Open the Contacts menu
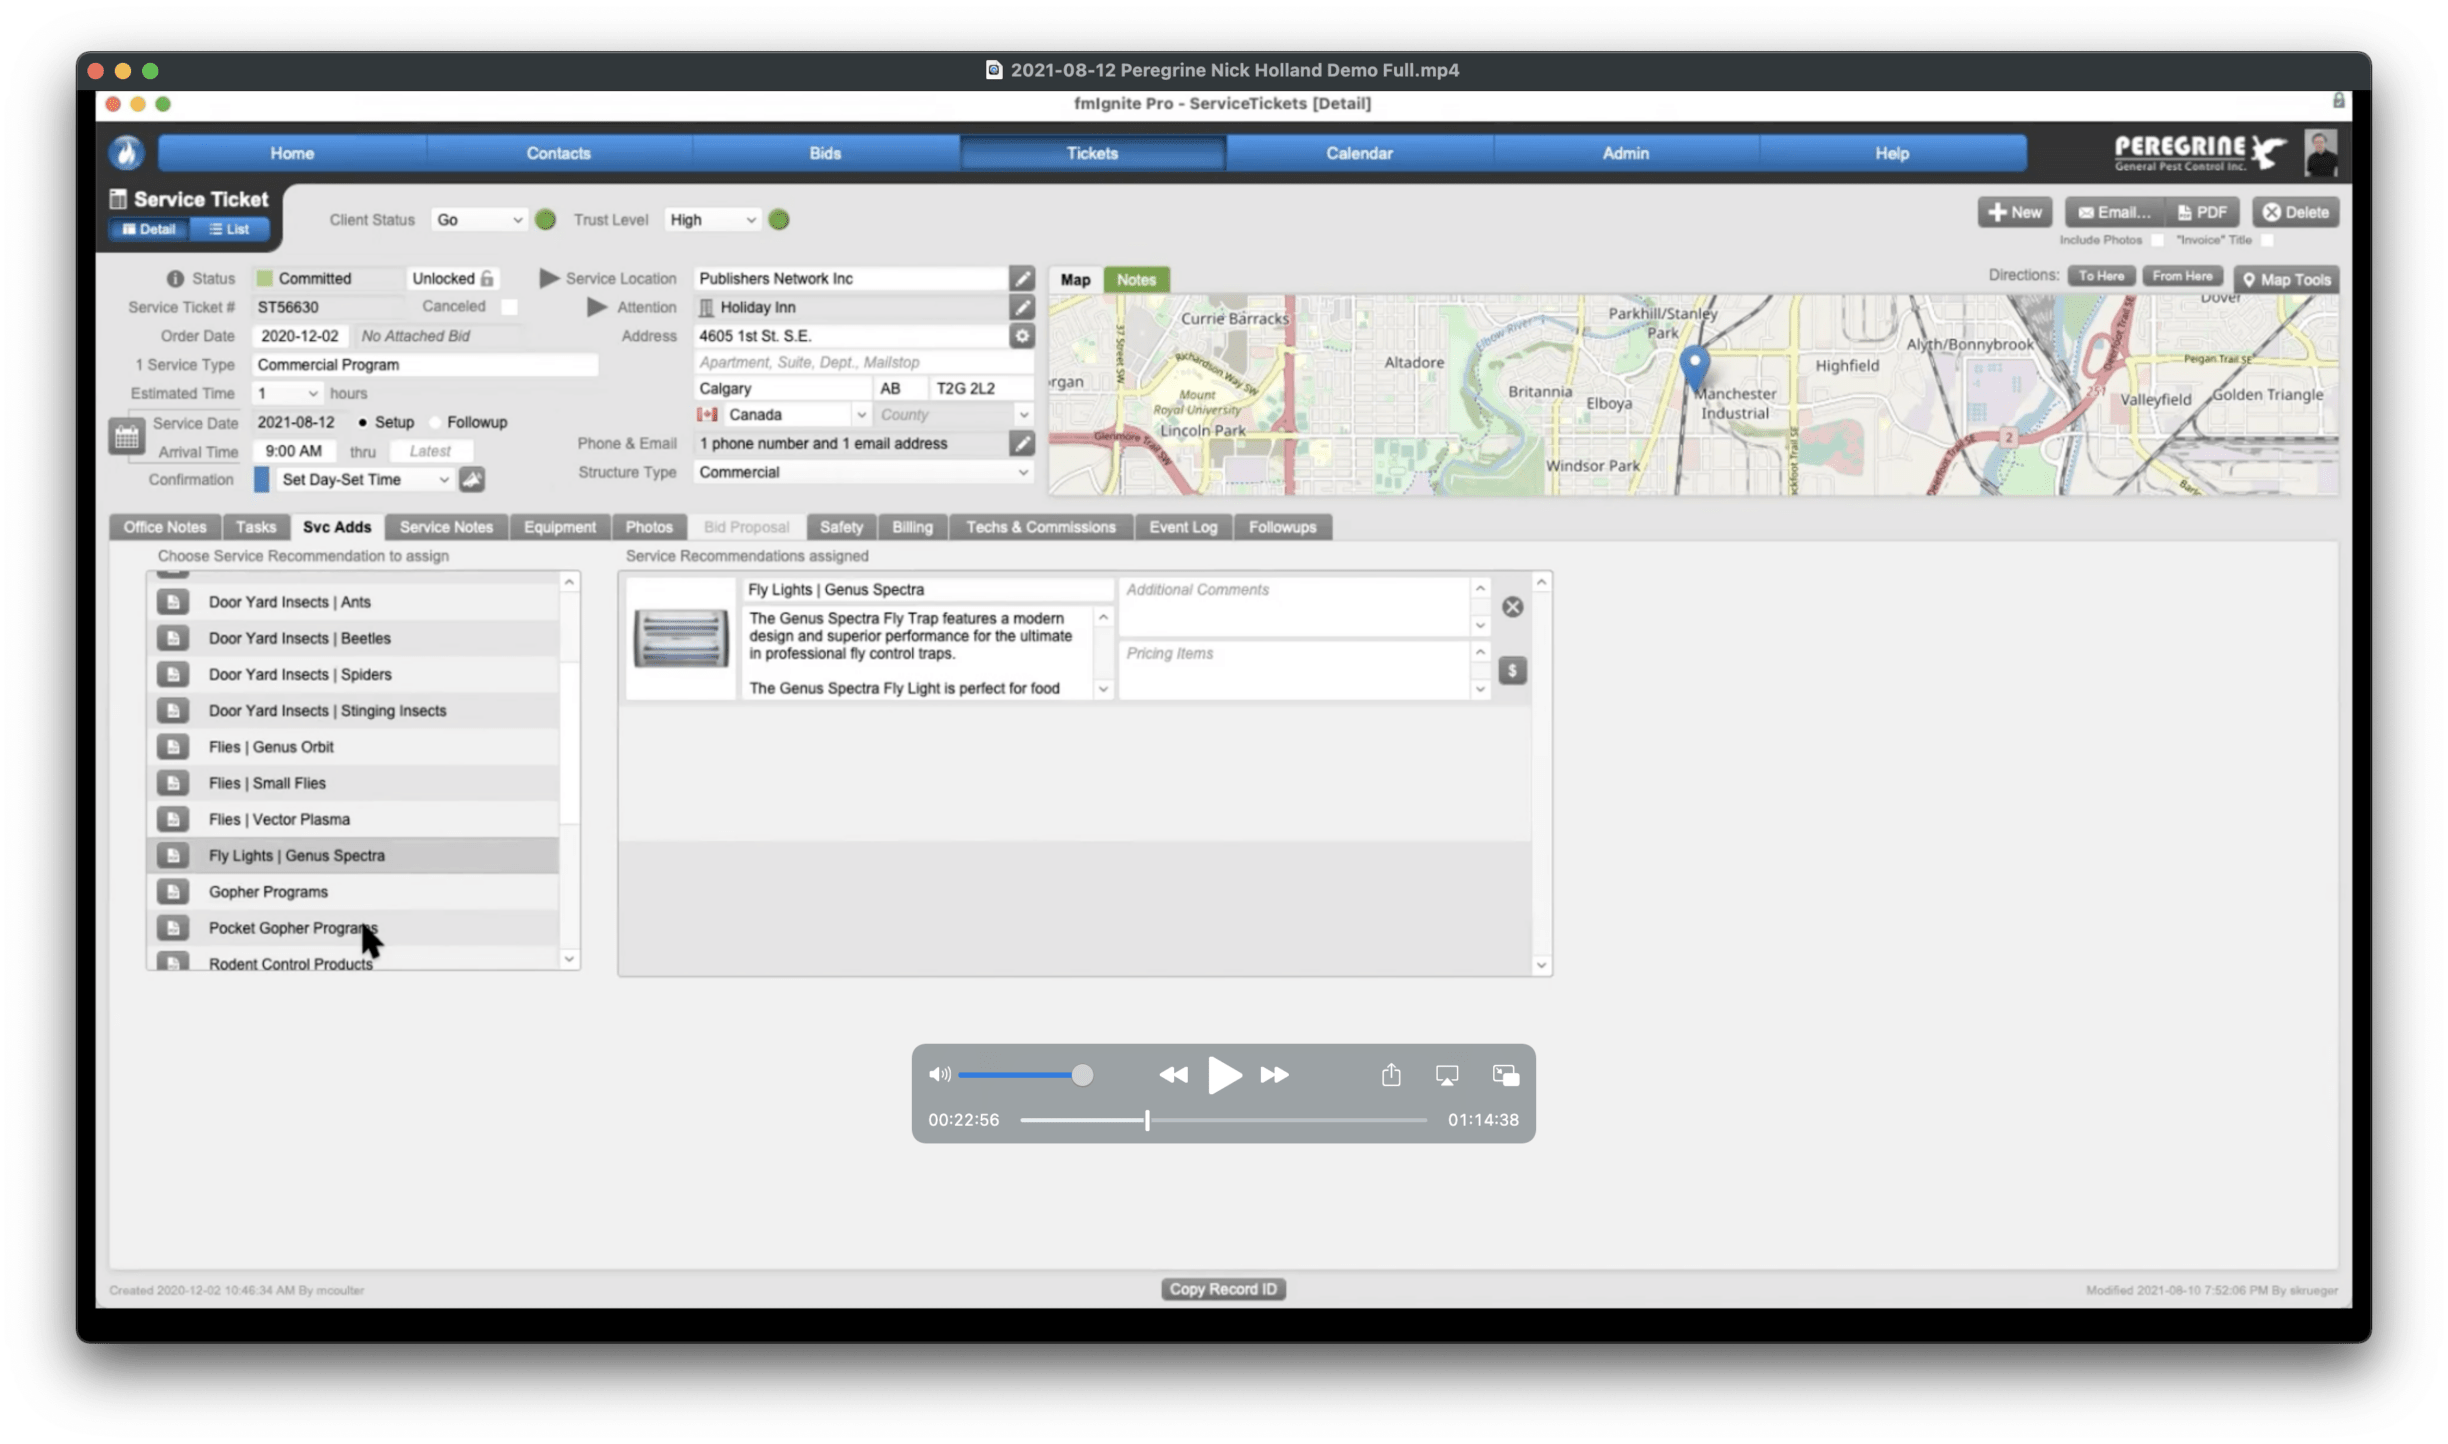The height and width of the screenshot is (1444, 2448). (558, 153)
